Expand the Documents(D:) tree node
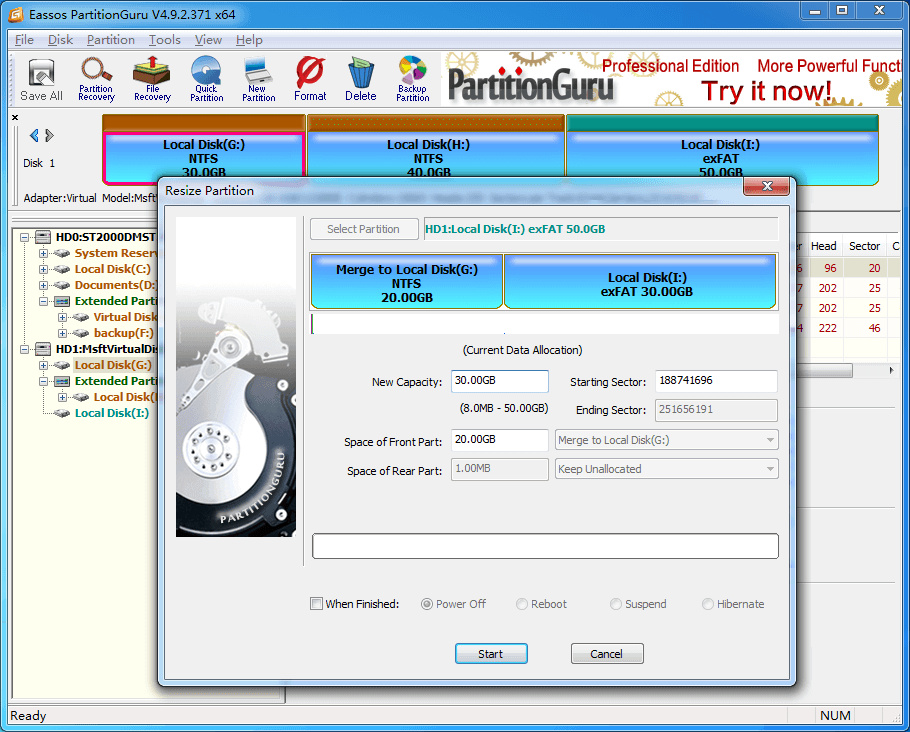910x732 pixels. (x=44, y=285)
